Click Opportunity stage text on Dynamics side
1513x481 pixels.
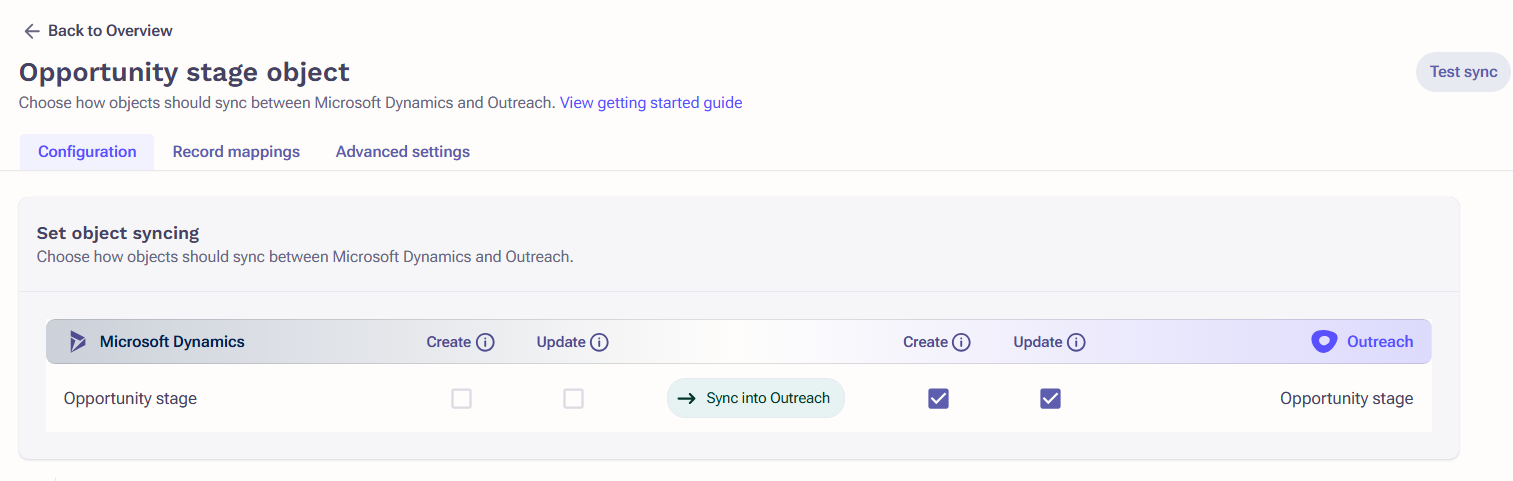click(x=130, y=399)
